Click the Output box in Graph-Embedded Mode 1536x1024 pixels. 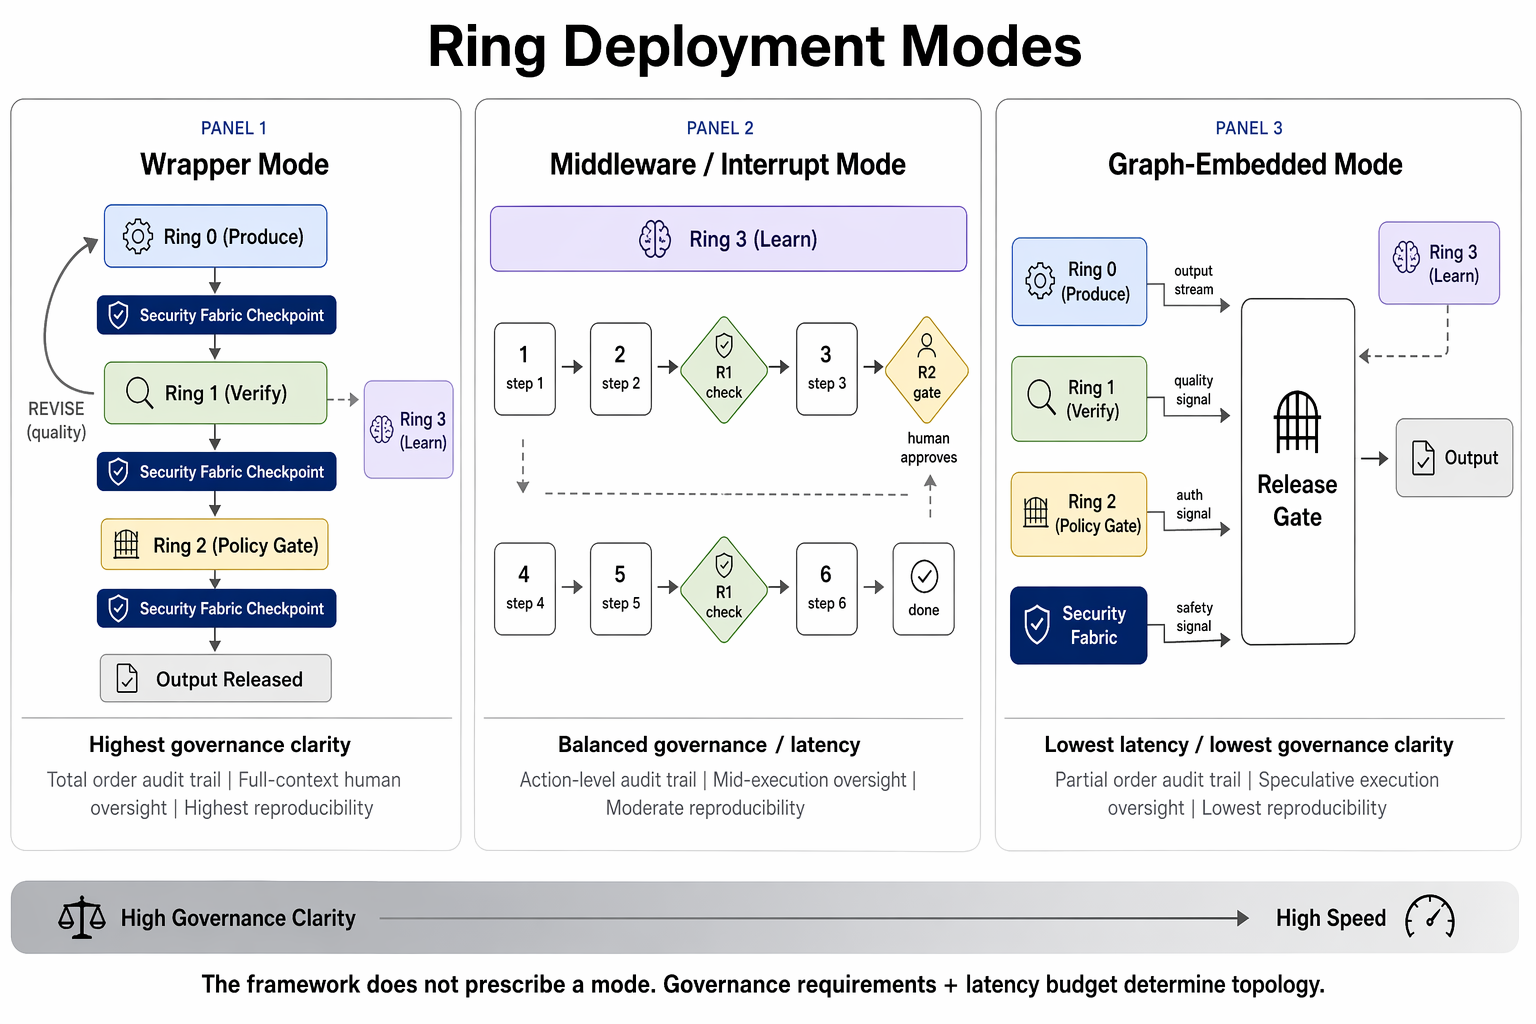pyautogui.click(x=1454, y=458)
